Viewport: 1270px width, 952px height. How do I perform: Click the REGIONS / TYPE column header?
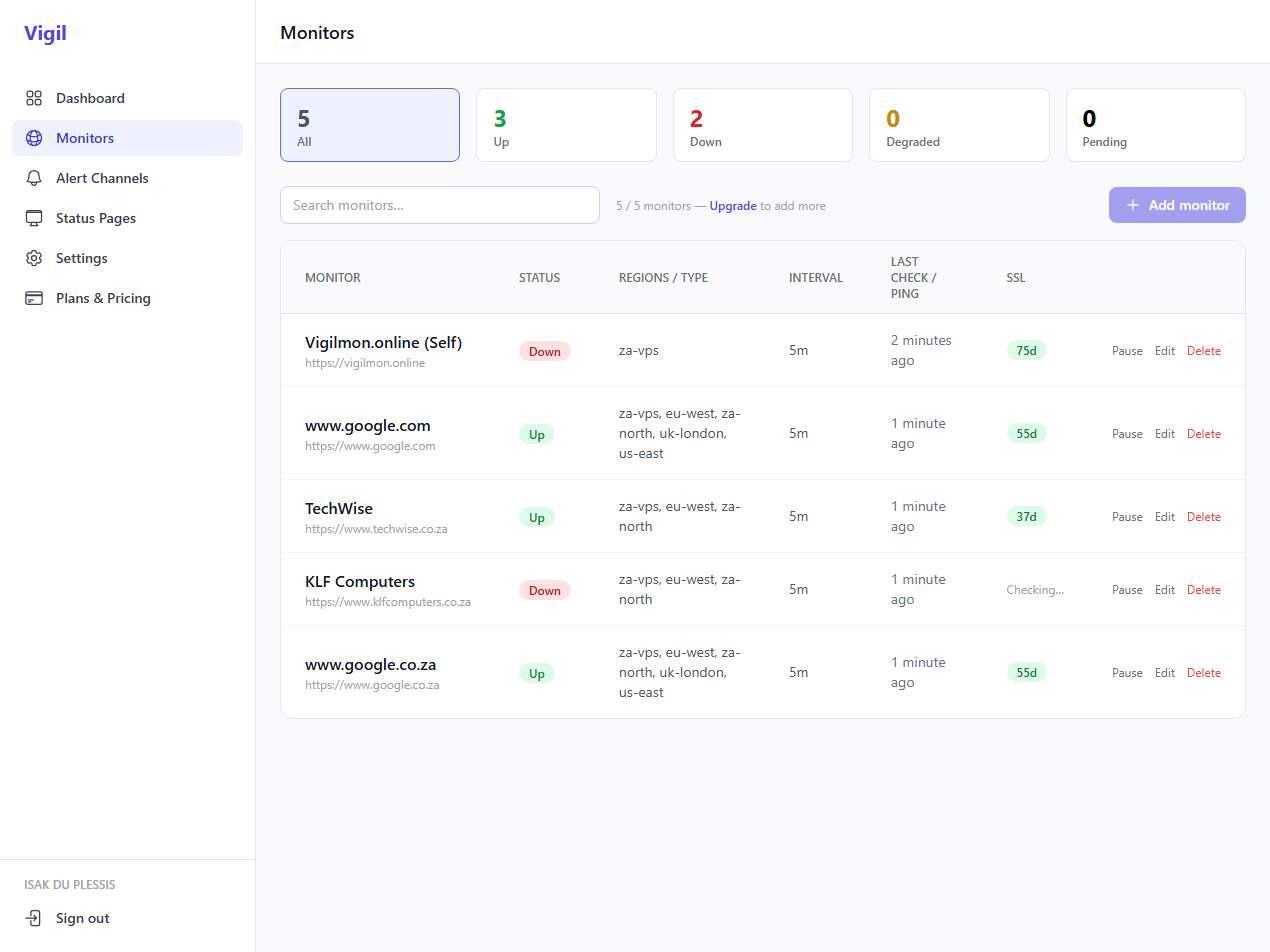(663, 278)
